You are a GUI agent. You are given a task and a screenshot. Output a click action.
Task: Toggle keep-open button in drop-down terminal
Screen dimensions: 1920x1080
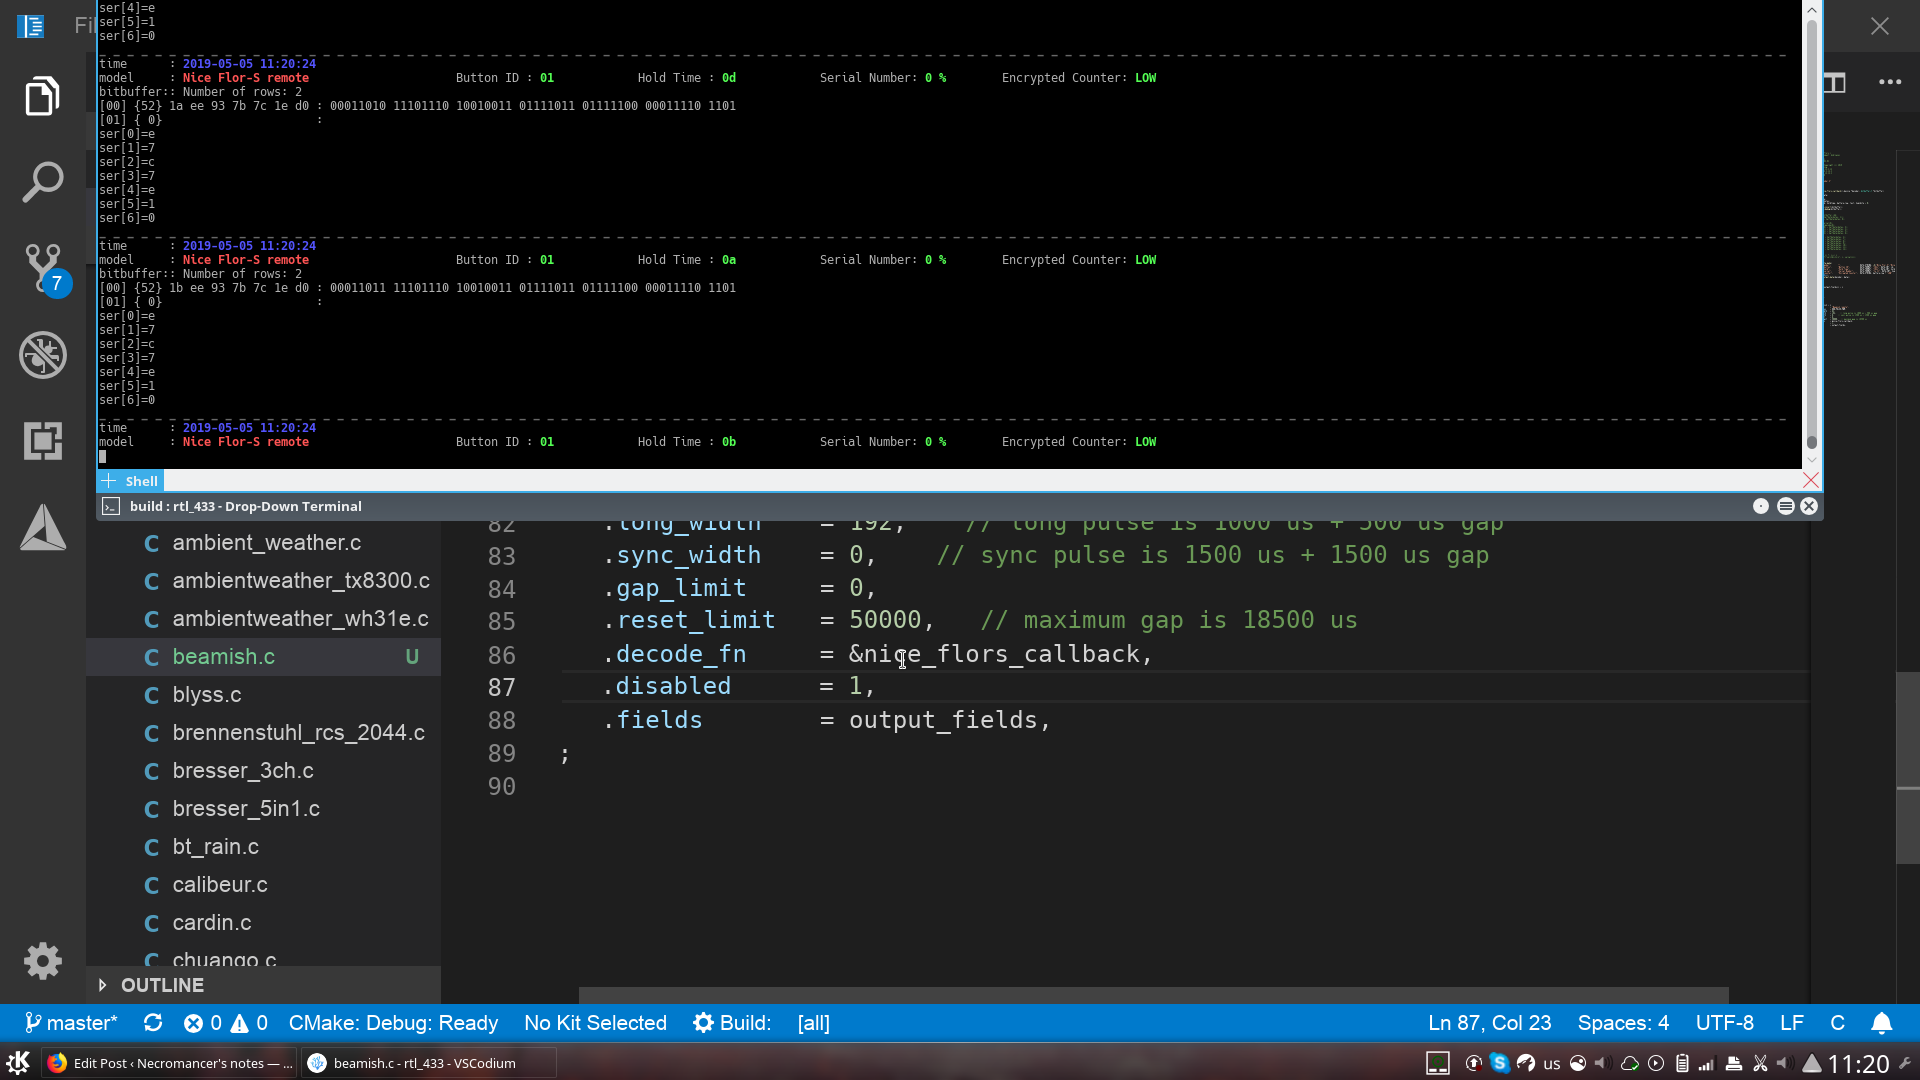(1761, 506)
